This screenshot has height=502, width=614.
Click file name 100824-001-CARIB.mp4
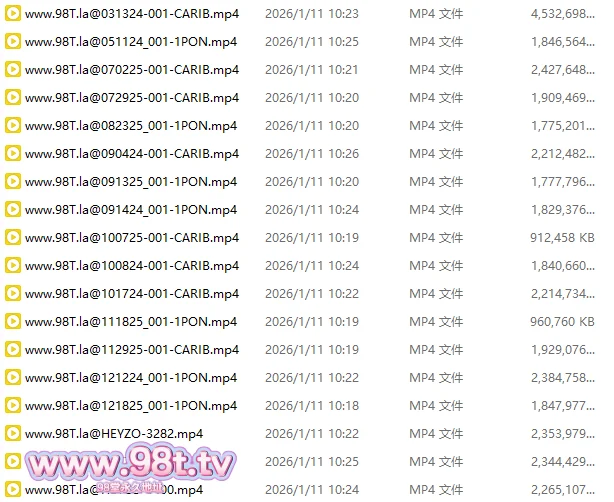(x=132, y=266)
